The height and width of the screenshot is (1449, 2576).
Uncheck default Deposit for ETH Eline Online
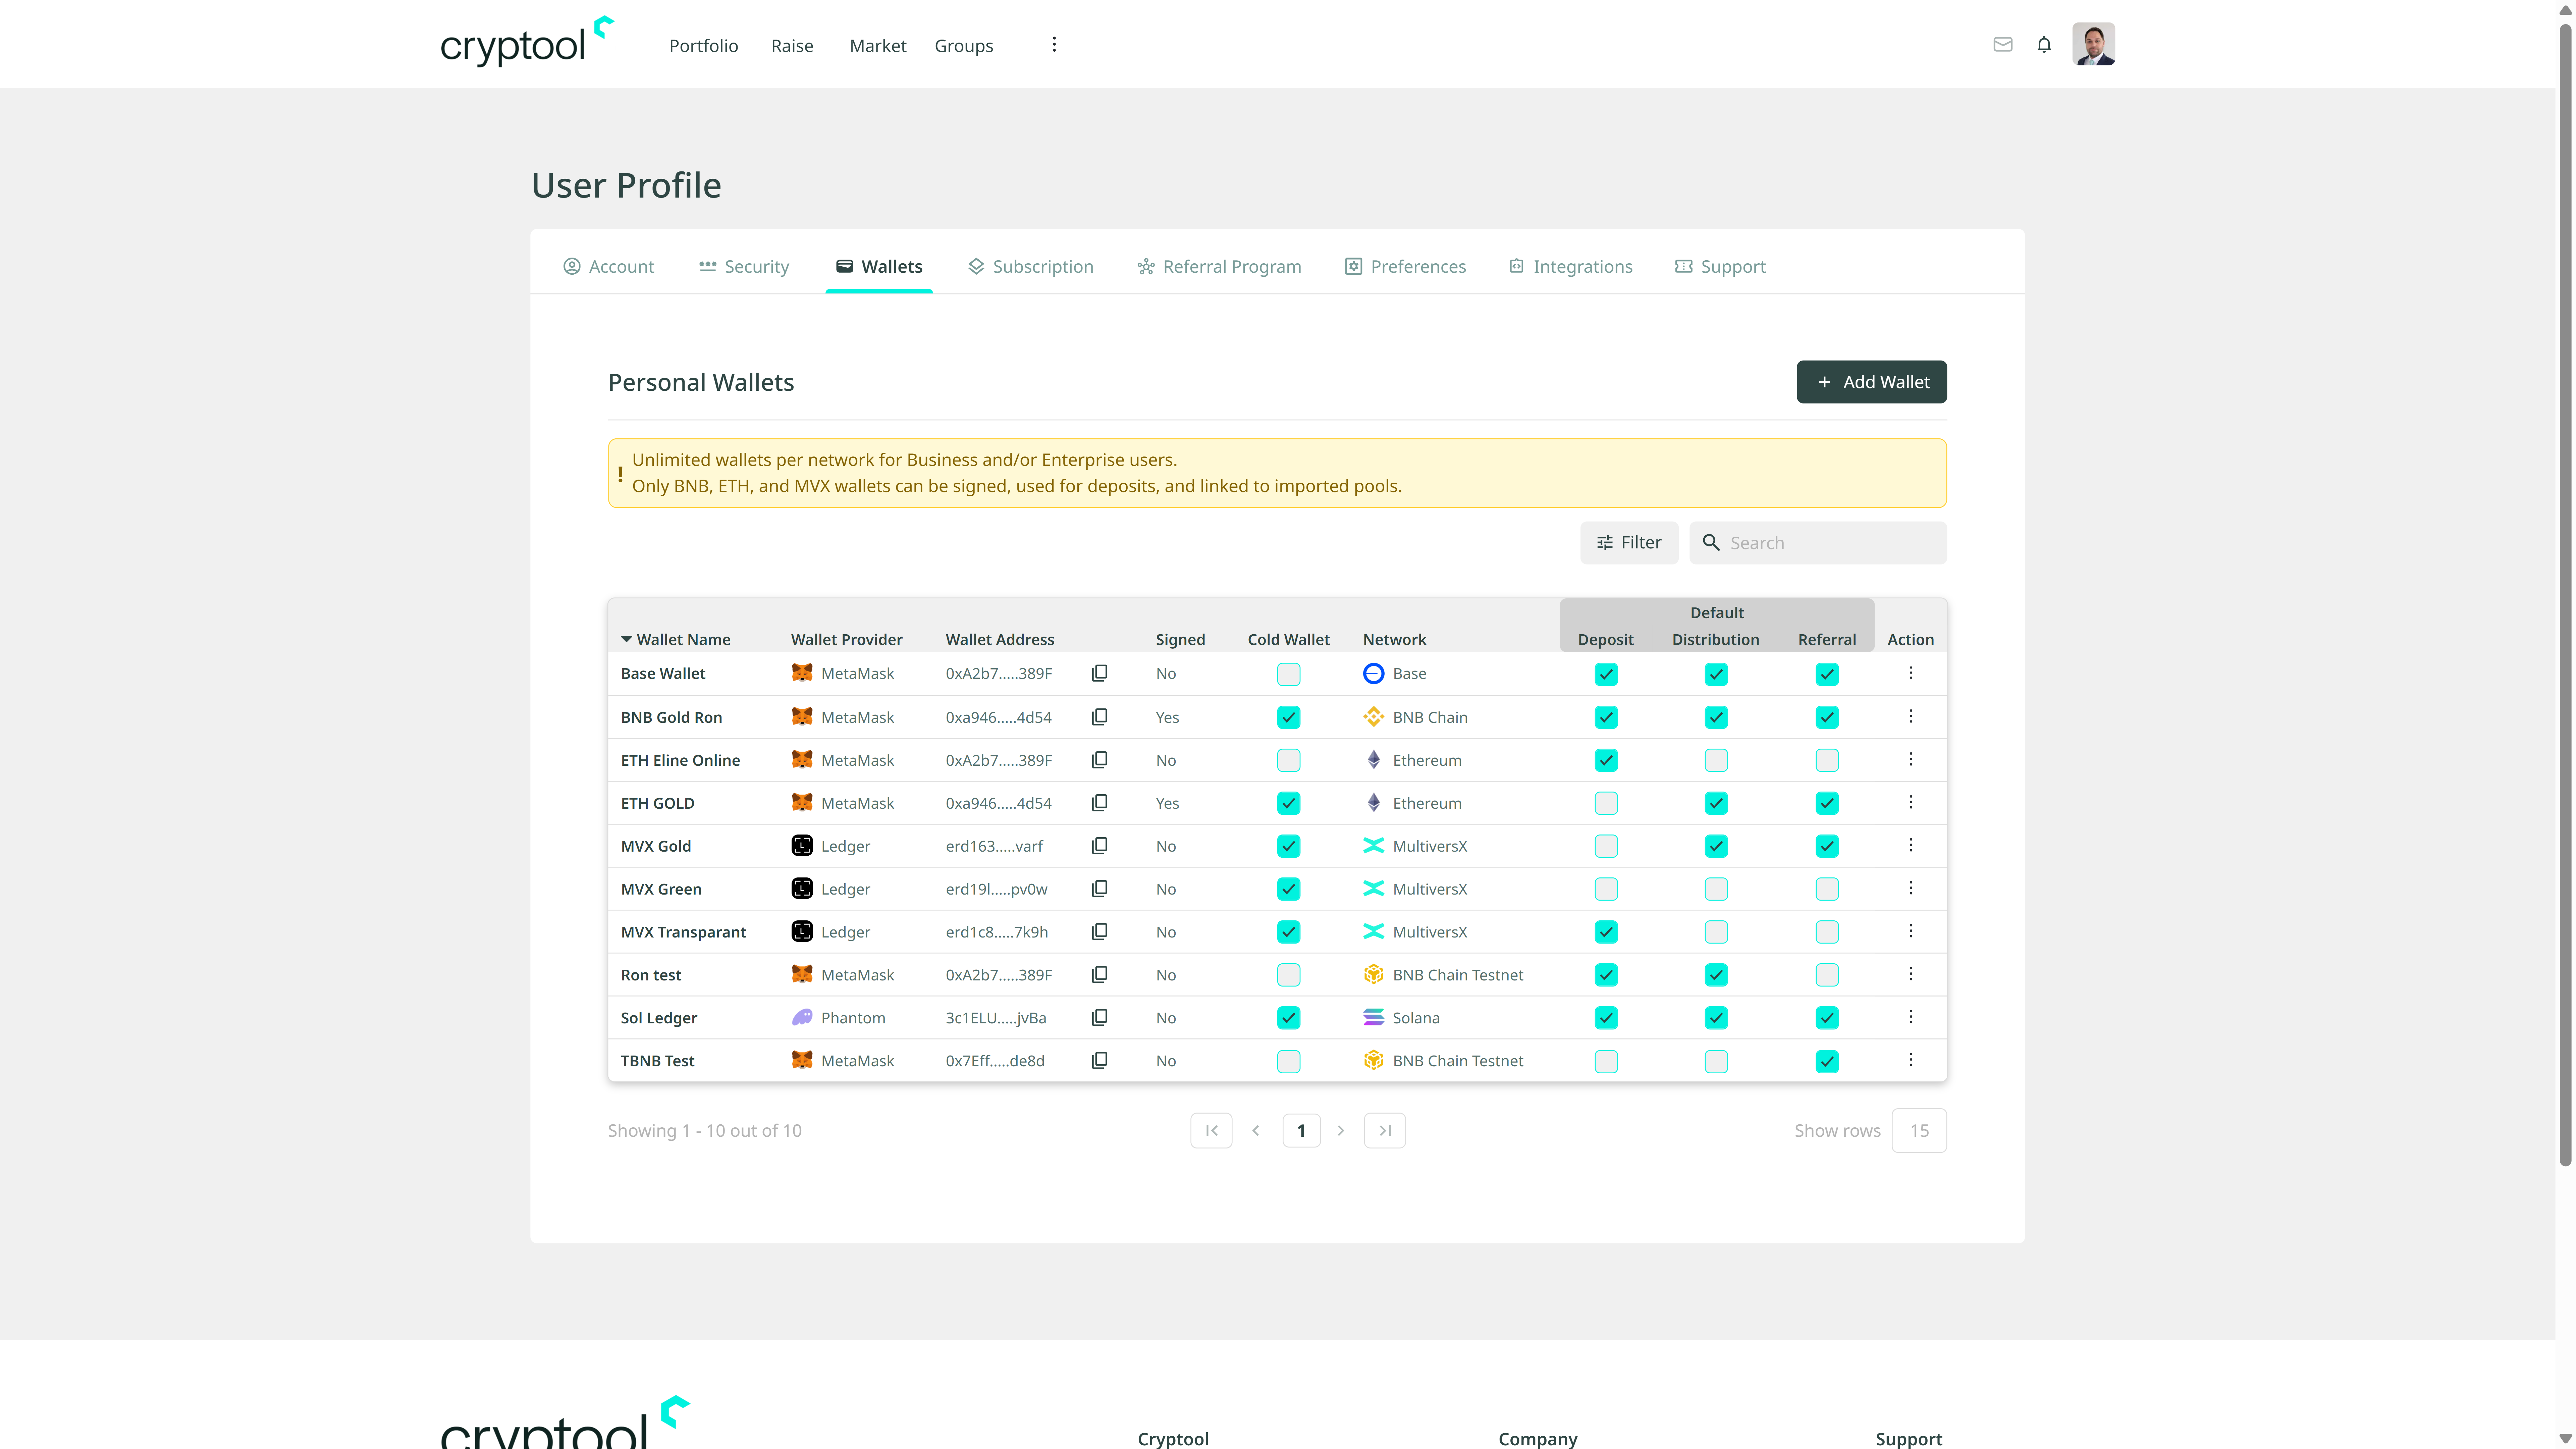click(1606, 760)
